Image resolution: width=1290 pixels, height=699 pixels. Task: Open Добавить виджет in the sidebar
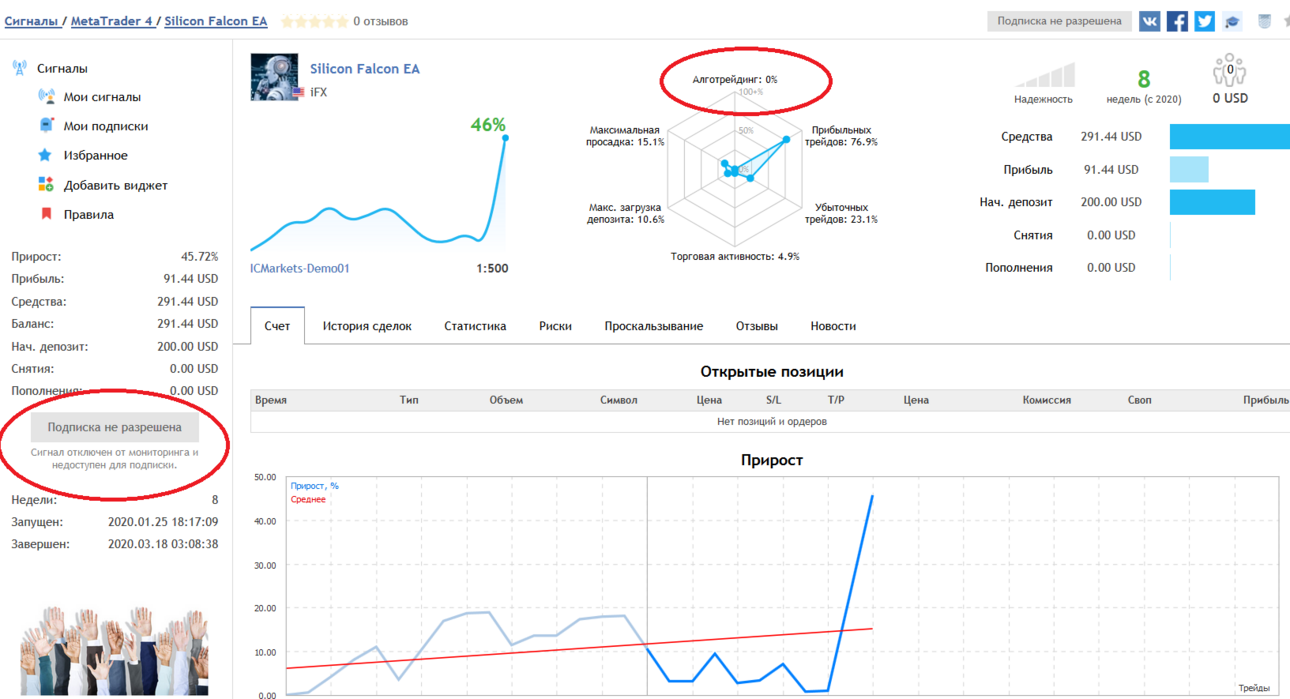(x=116, y=185)
